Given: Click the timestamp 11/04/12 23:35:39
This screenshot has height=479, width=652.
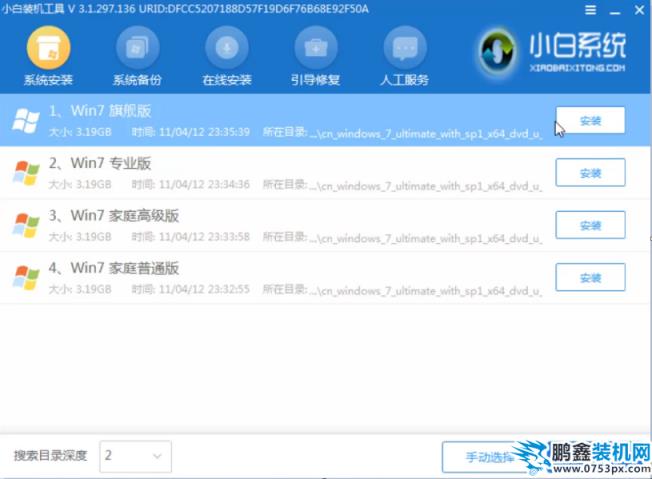Looking at the screenshot, I should 204,132.
